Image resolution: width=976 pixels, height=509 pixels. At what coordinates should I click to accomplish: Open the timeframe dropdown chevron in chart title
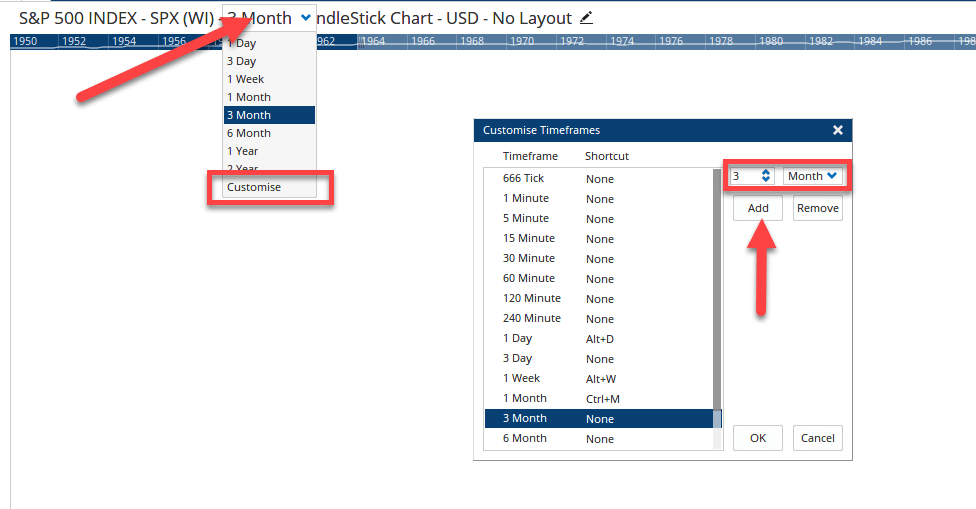tap(306, 17)
